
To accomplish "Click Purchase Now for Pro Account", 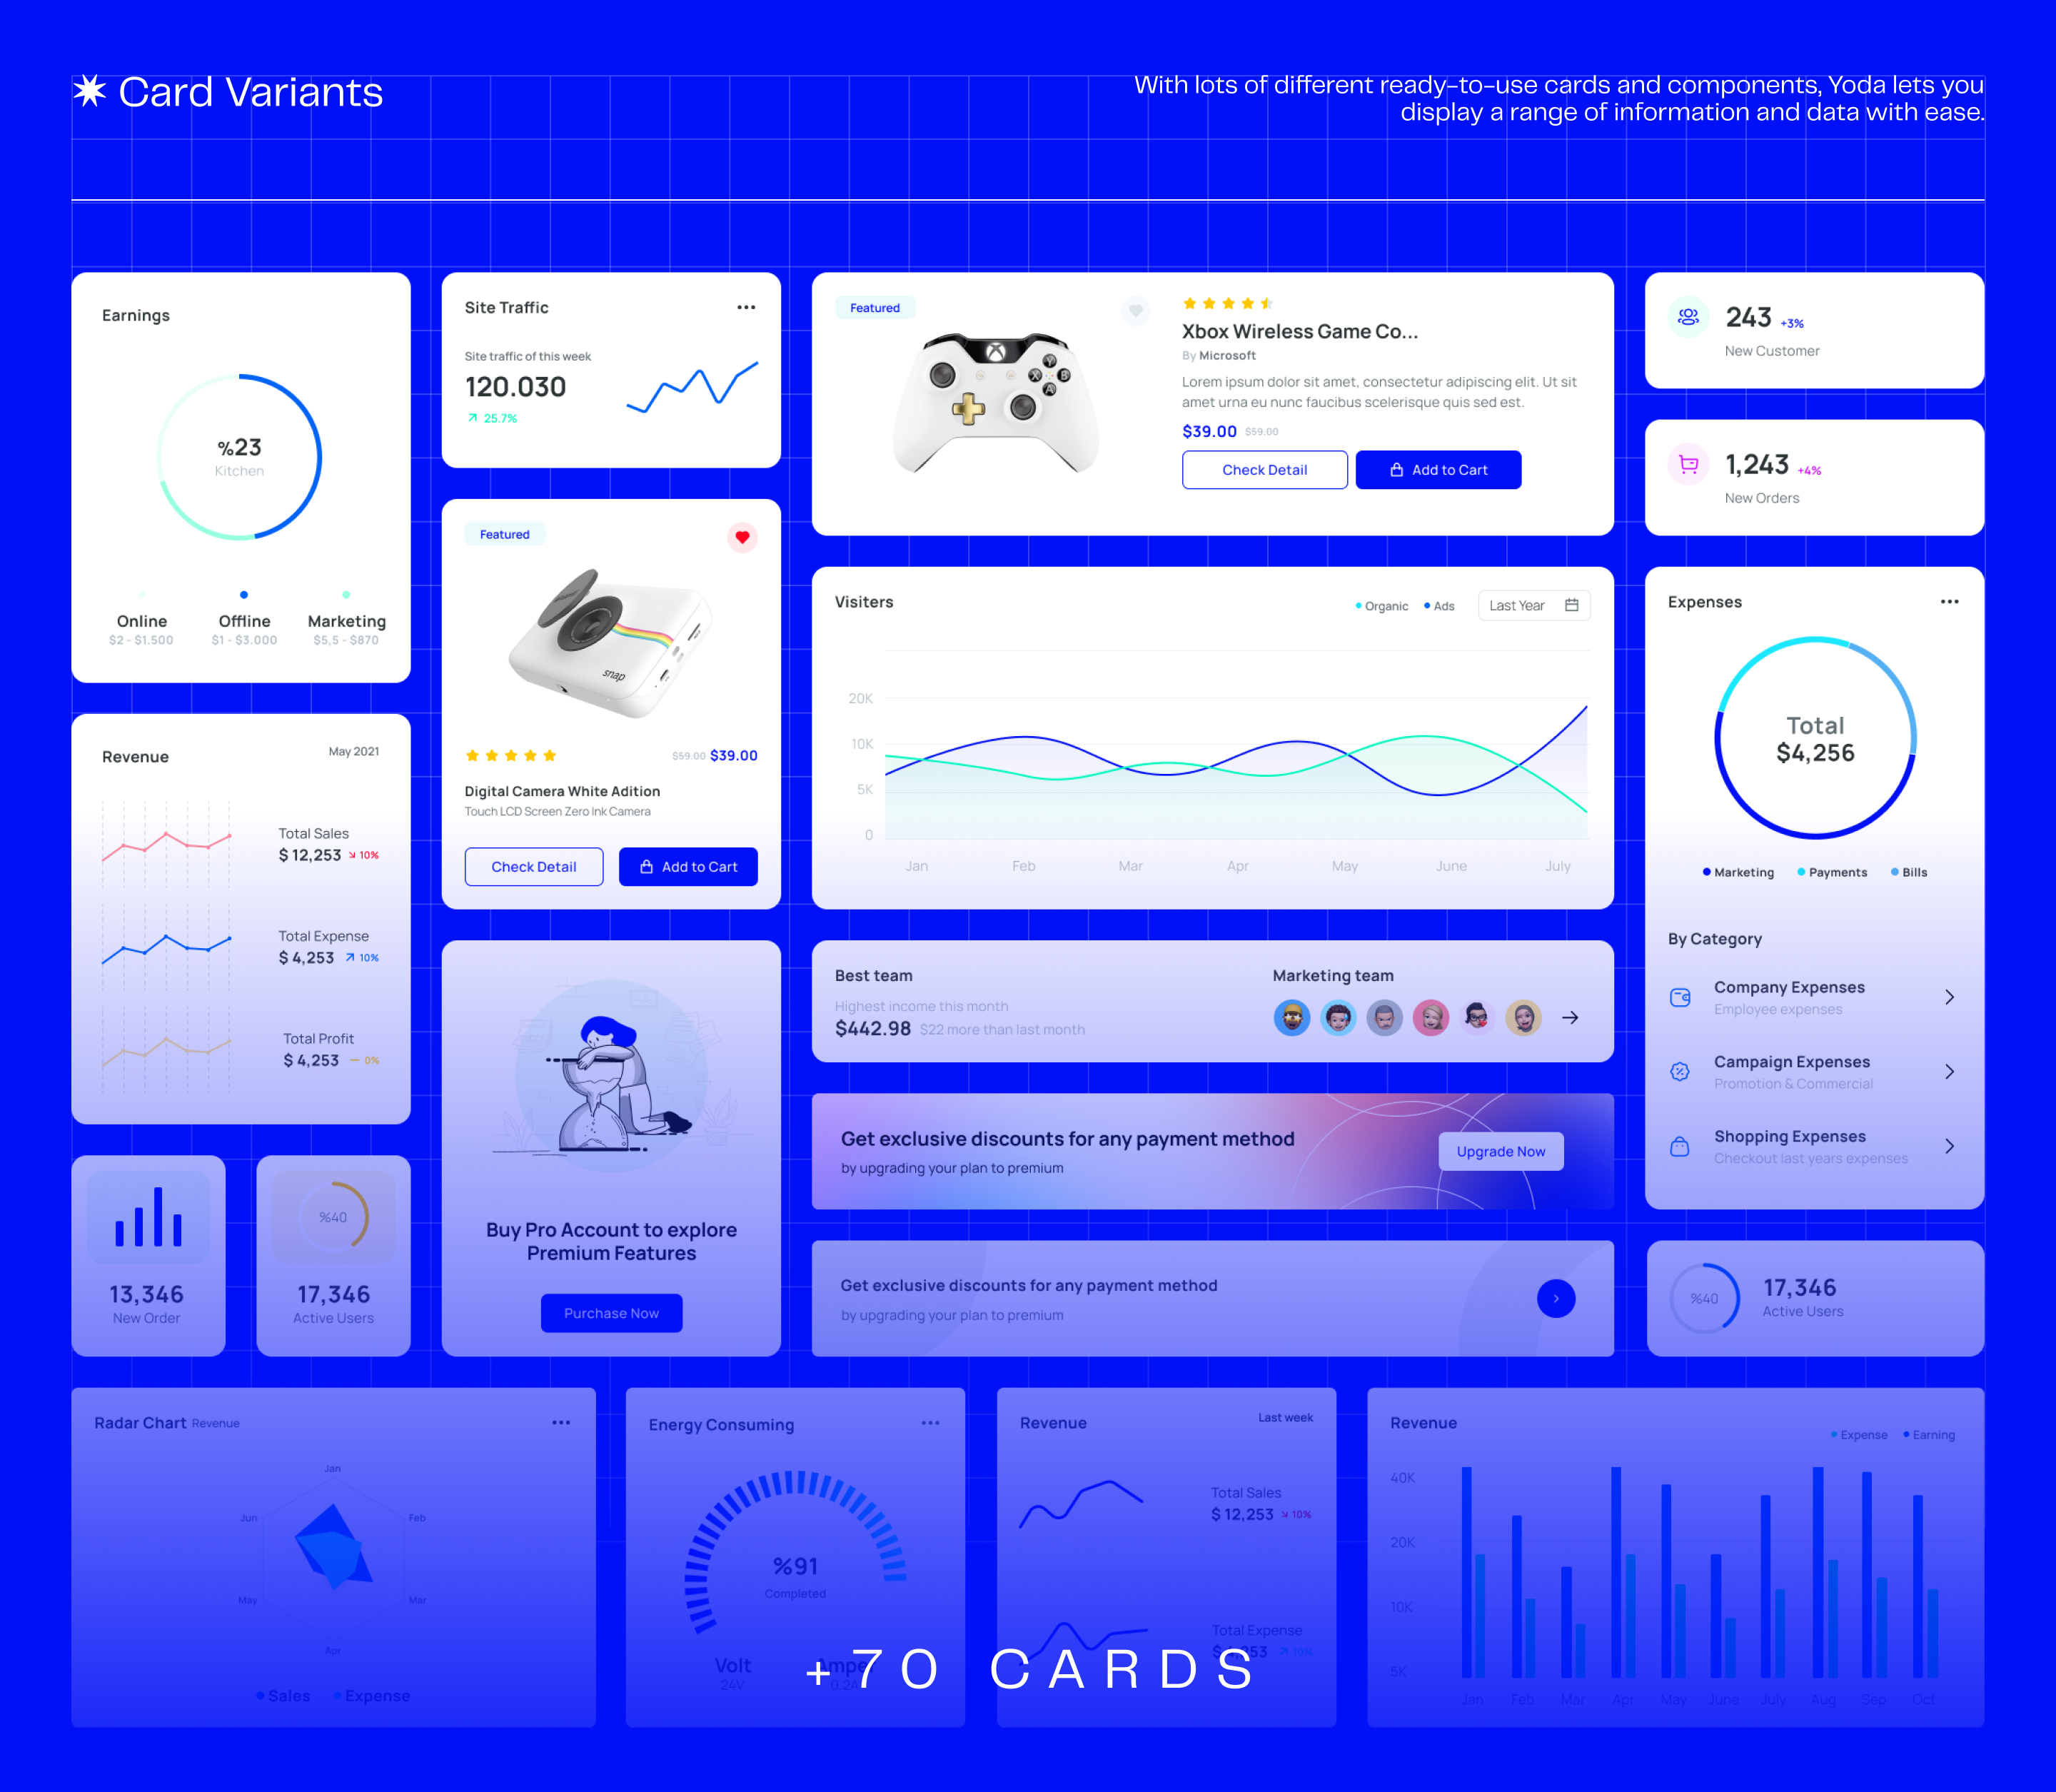I will click(612, 1313).
